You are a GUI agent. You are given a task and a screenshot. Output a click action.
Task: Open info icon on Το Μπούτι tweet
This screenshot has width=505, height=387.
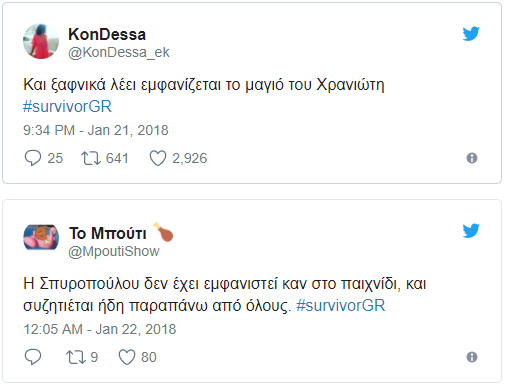(472, 357)
